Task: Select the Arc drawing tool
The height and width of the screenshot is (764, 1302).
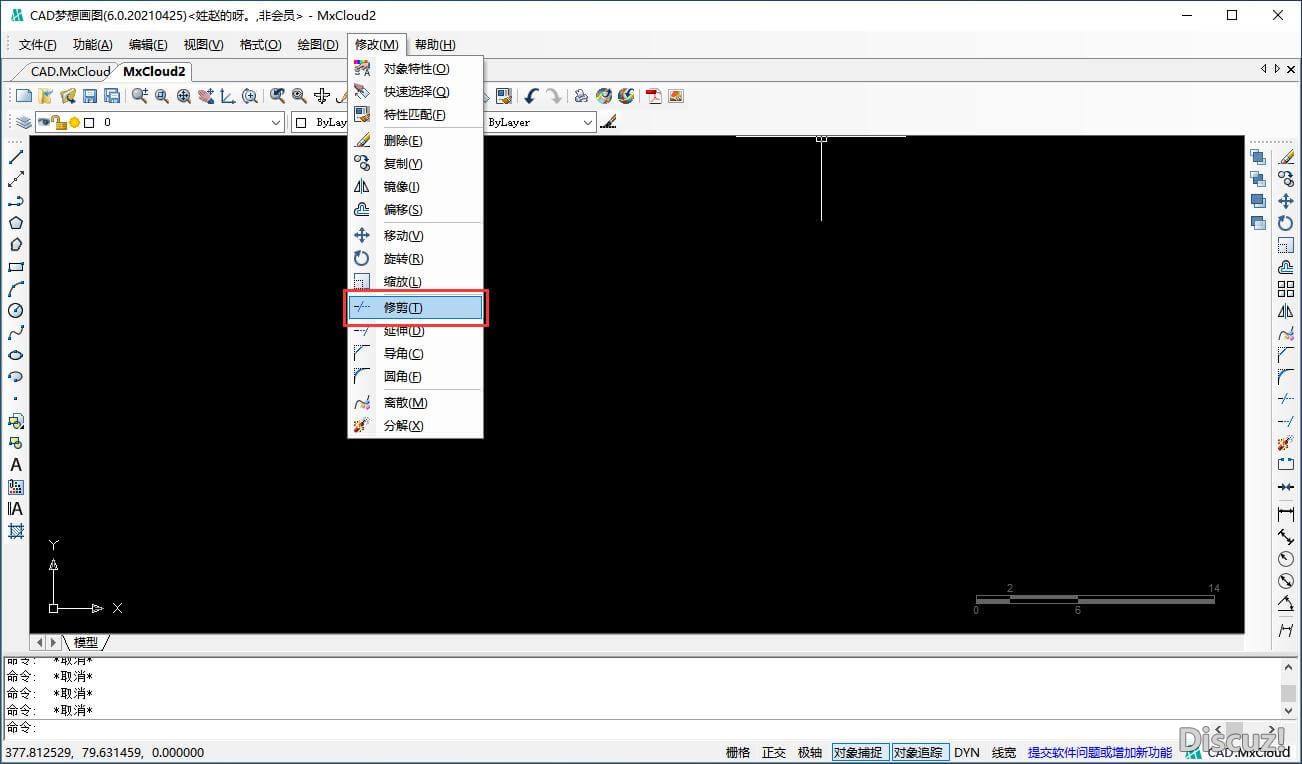Action: [x=16, y=289]
